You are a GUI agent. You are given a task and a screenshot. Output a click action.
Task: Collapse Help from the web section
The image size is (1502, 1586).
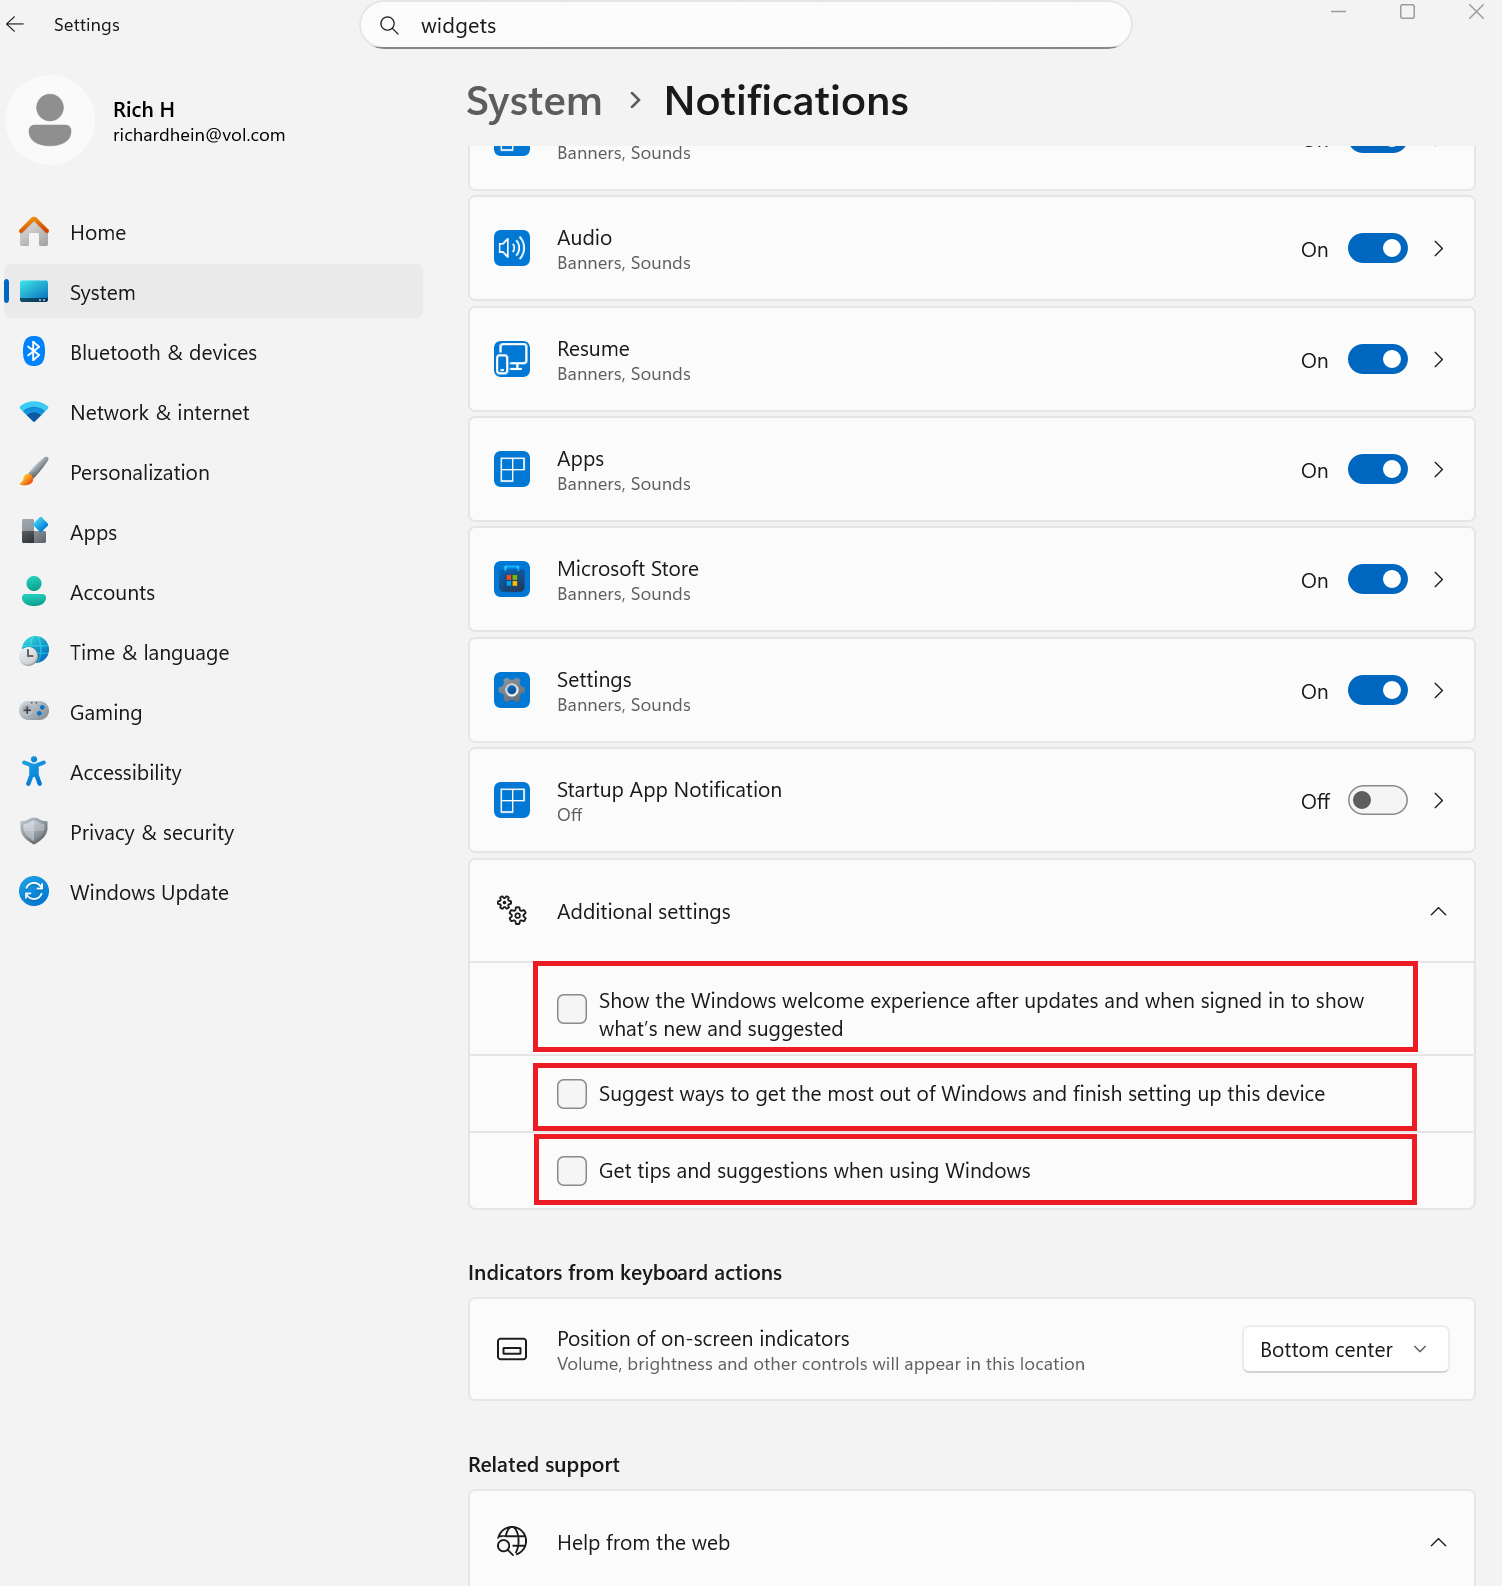click(x=1439, y=1542)
